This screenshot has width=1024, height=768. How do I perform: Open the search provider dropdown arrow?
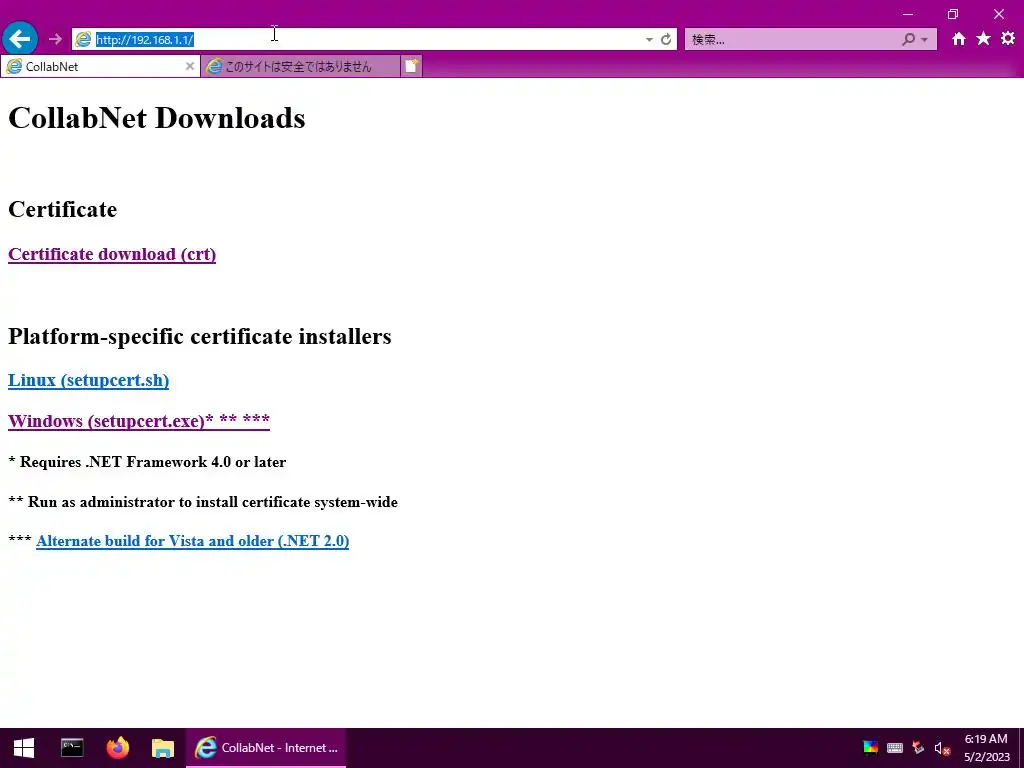924,40
